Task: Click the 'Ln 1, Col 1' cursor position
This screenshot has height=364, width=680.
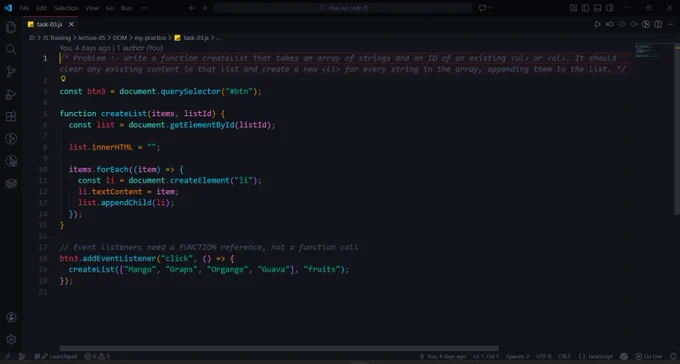Action: click(486, 356)
